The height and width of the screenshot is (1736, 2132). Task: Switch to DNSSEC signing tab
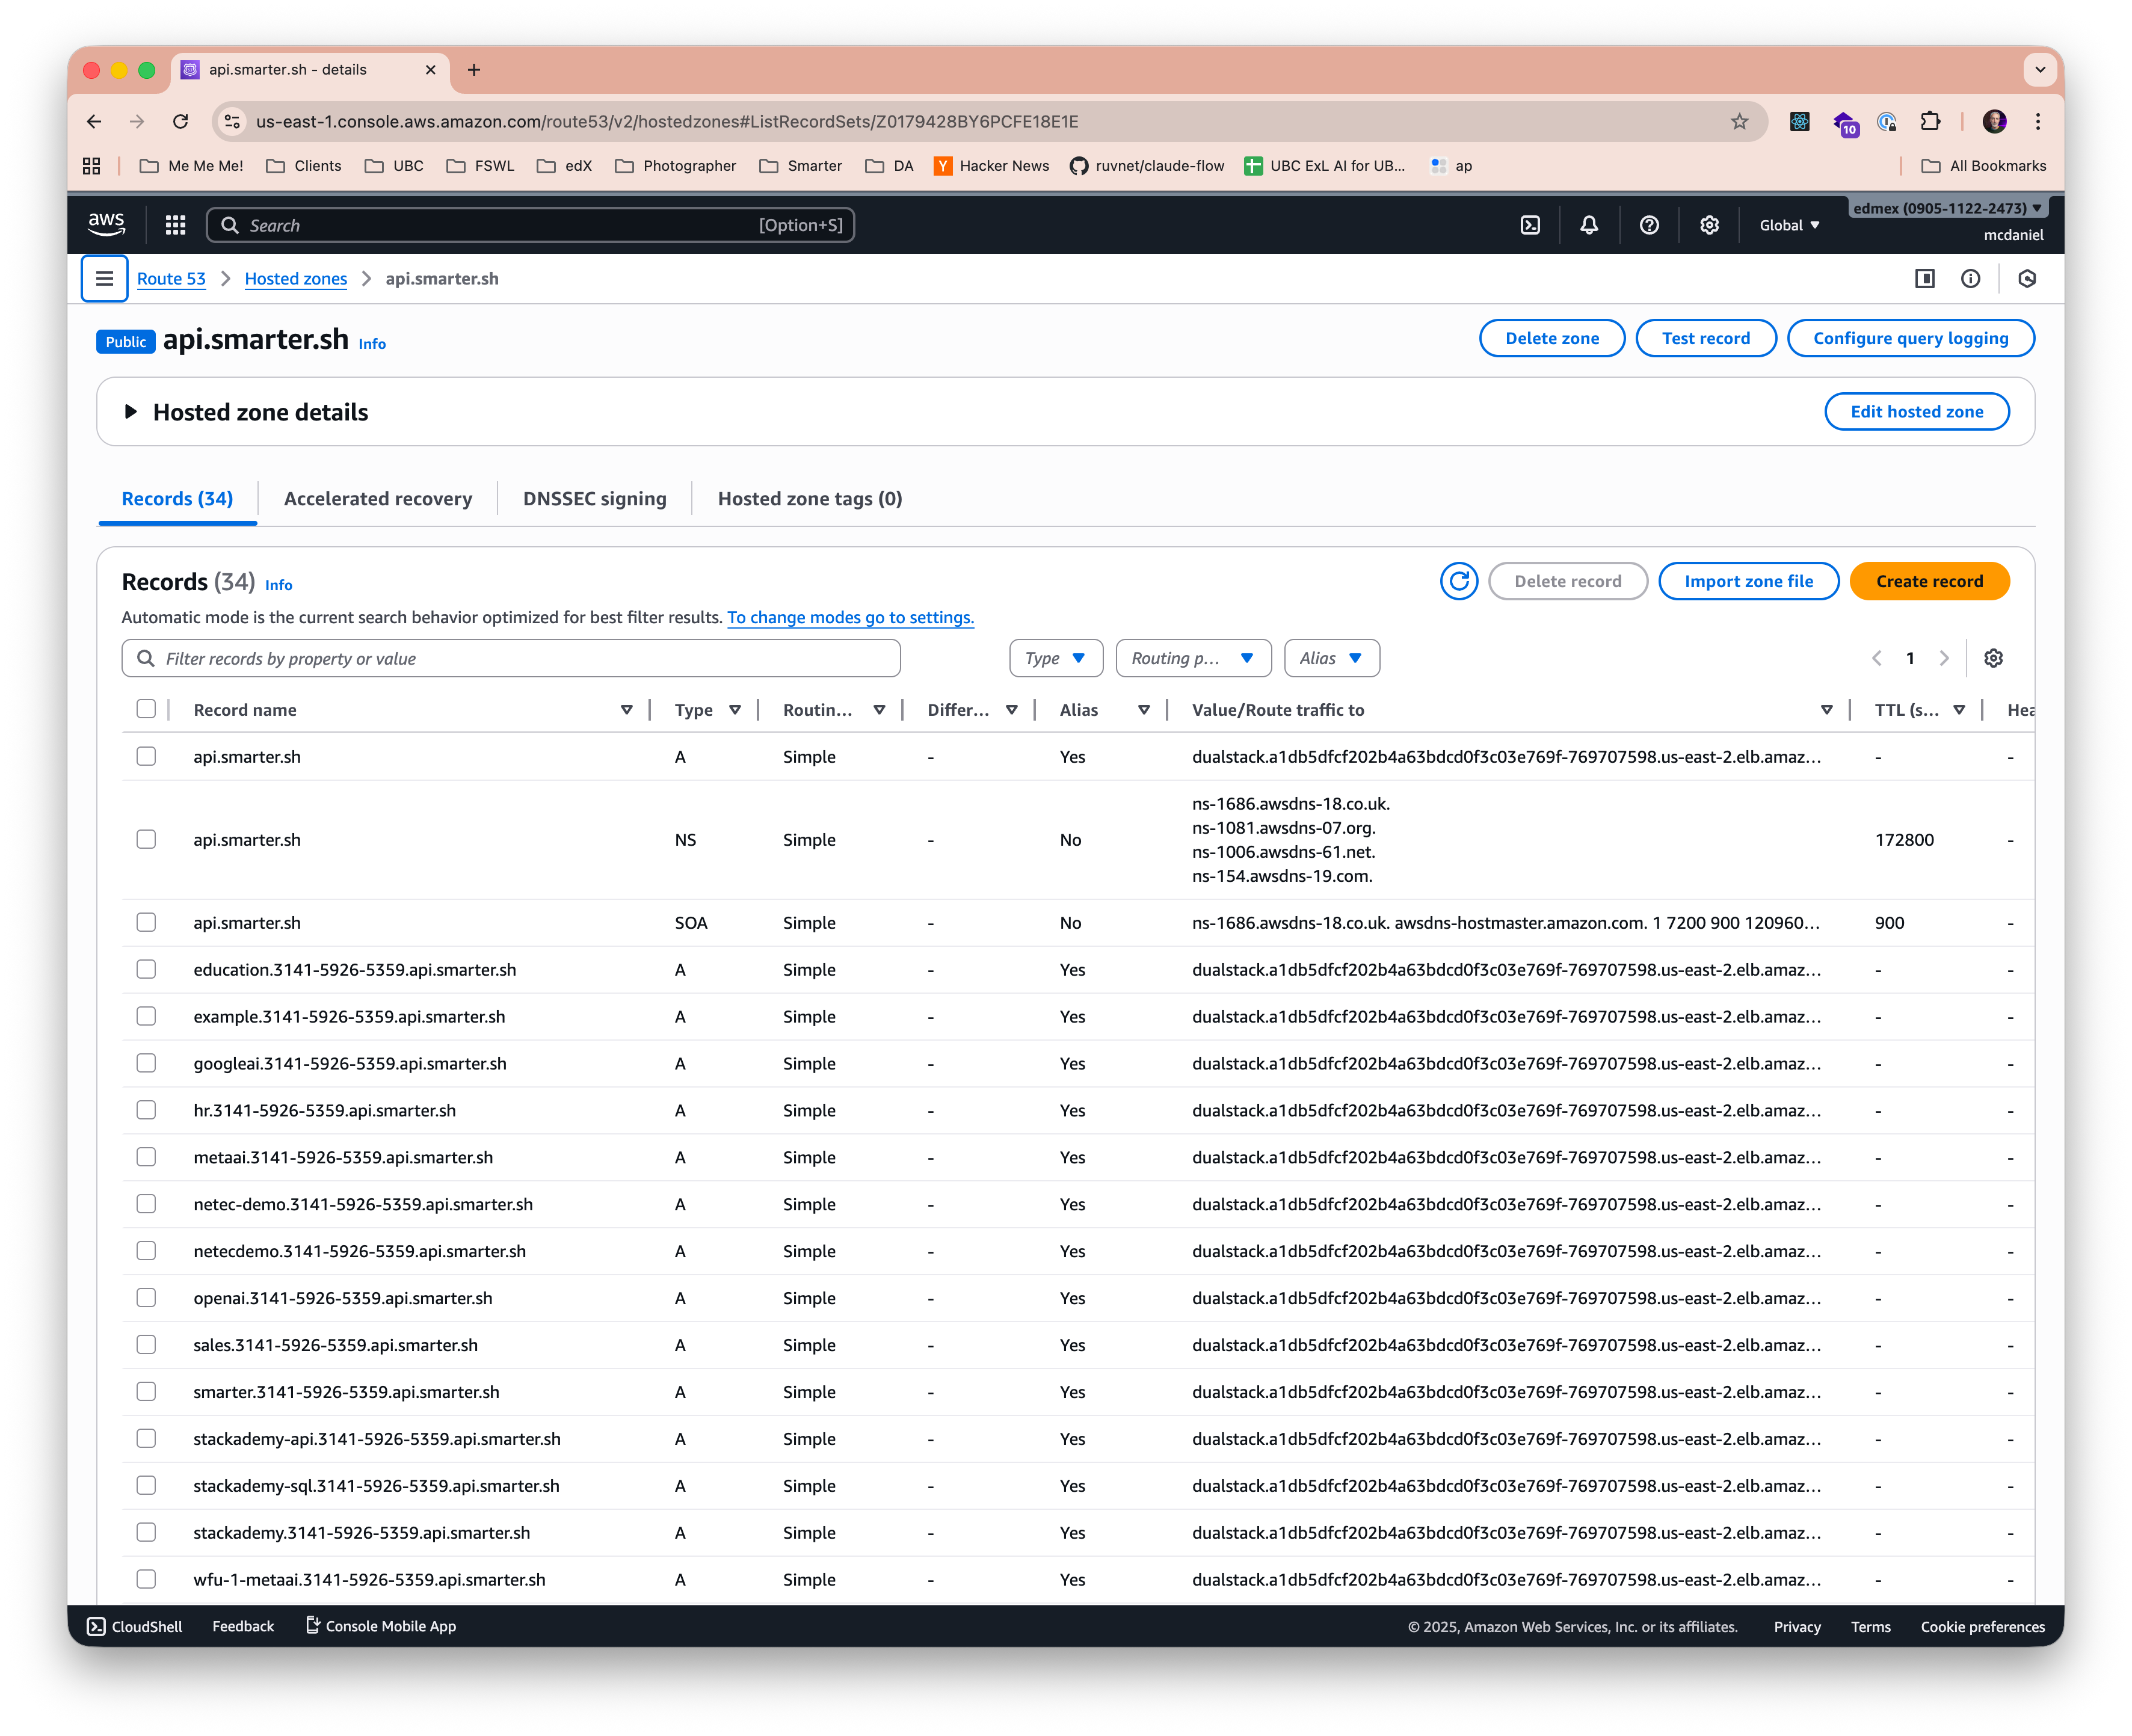(x=595, y=498)
